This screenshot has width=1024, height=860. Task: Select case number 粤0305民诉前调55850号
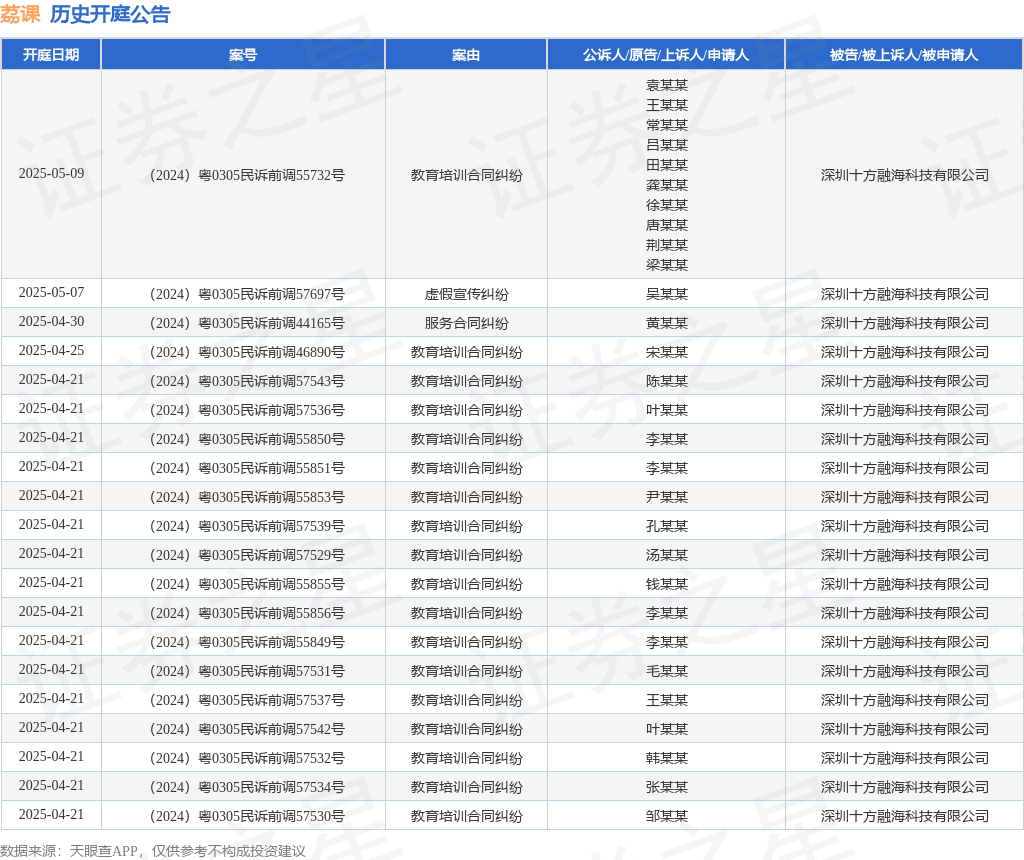(x=248, y=439)
